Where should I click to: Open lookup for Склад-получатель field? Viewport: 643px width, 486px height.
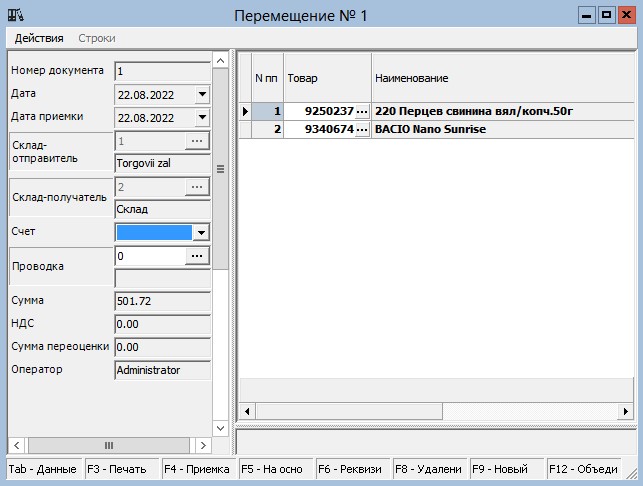click(197, 187)
